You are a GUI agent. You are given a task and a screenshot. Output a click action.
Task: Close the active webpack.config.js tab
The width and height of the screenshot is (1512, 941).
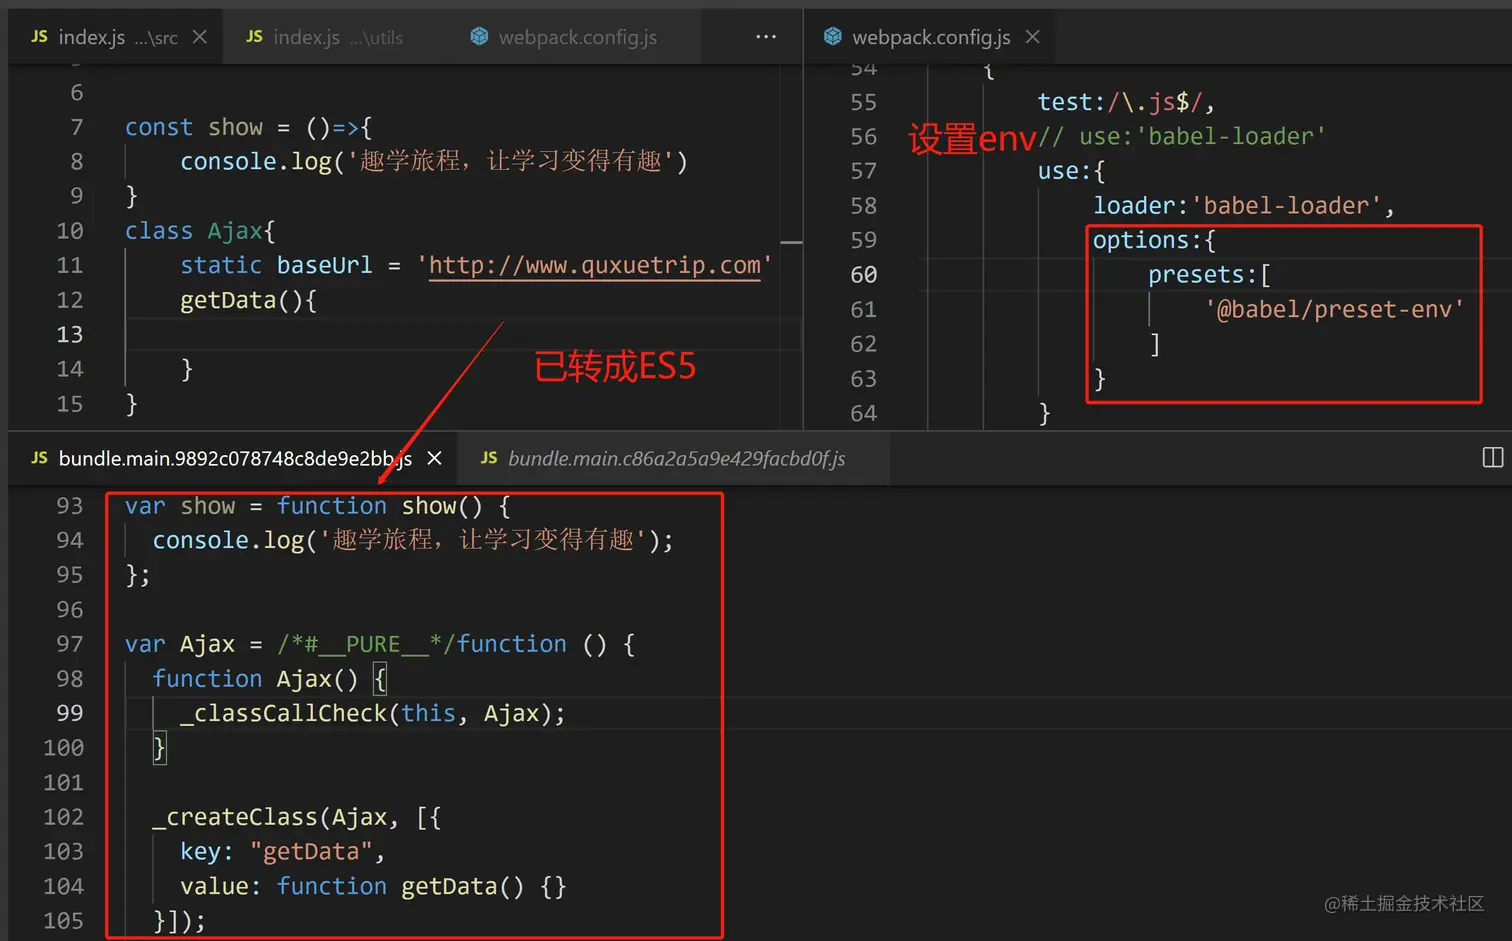point(1033,37)
